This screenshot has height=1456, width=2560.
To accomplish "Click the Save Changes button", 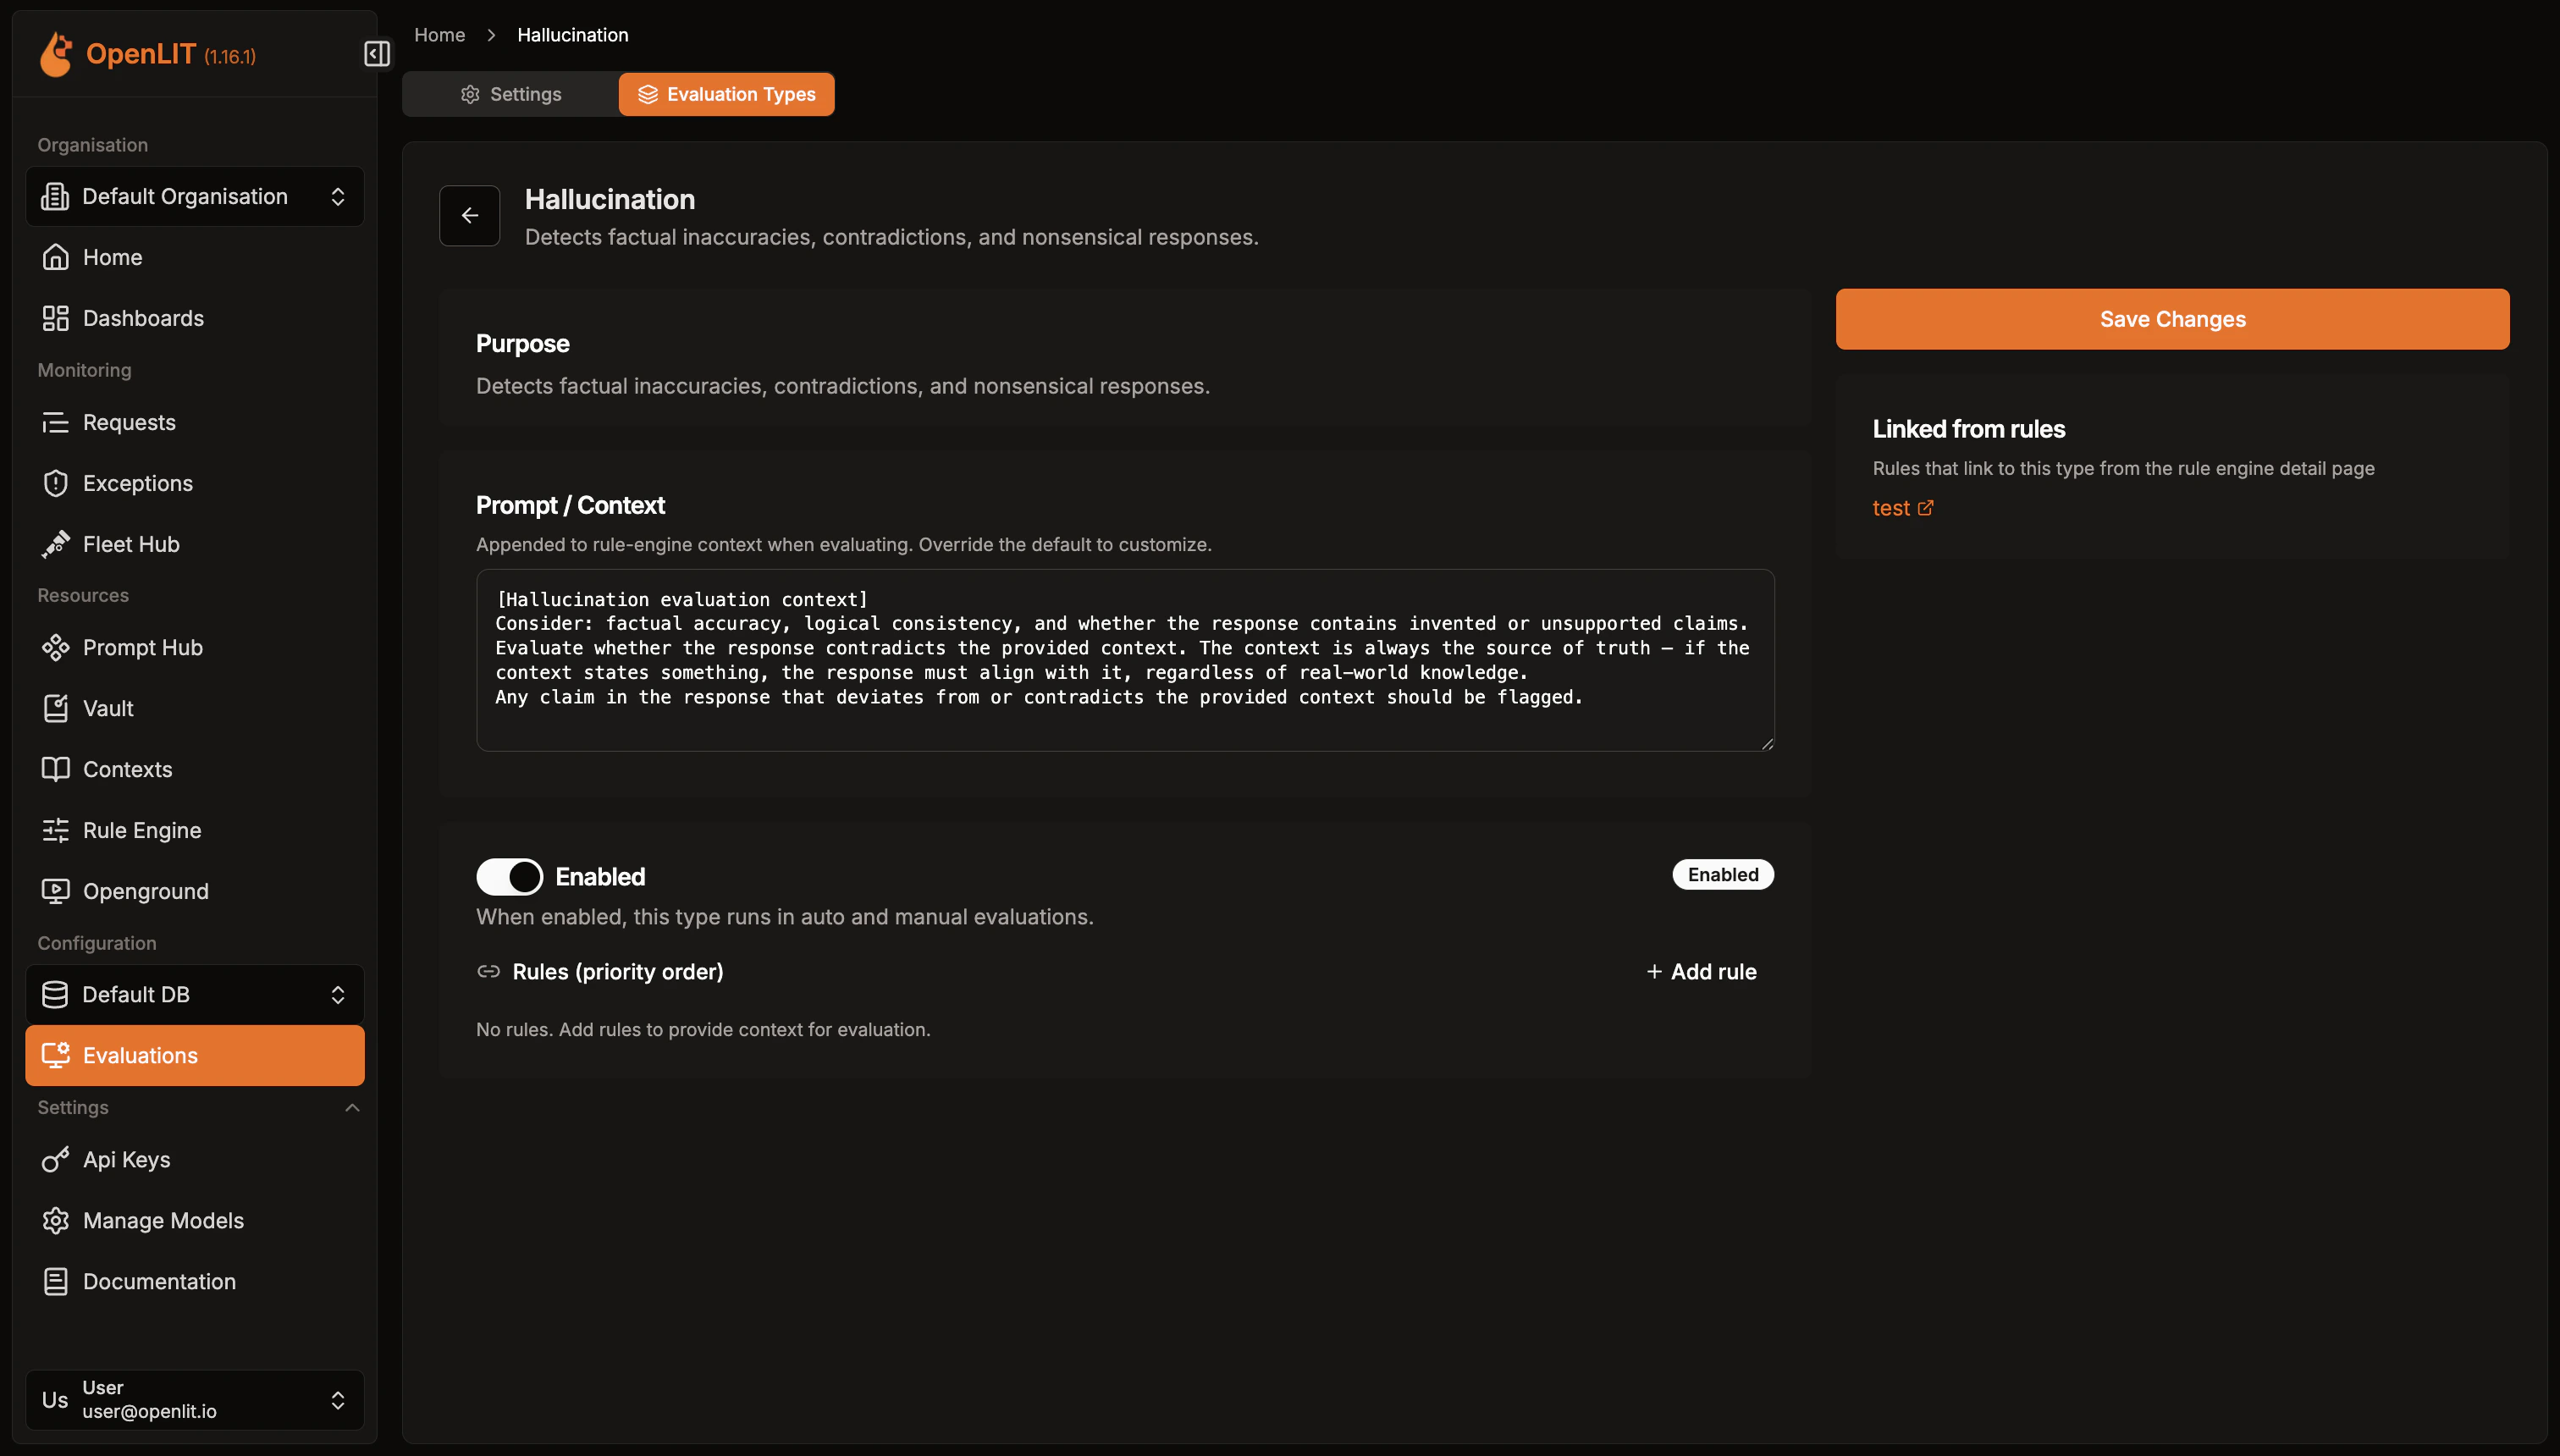I will (2172, 319).
